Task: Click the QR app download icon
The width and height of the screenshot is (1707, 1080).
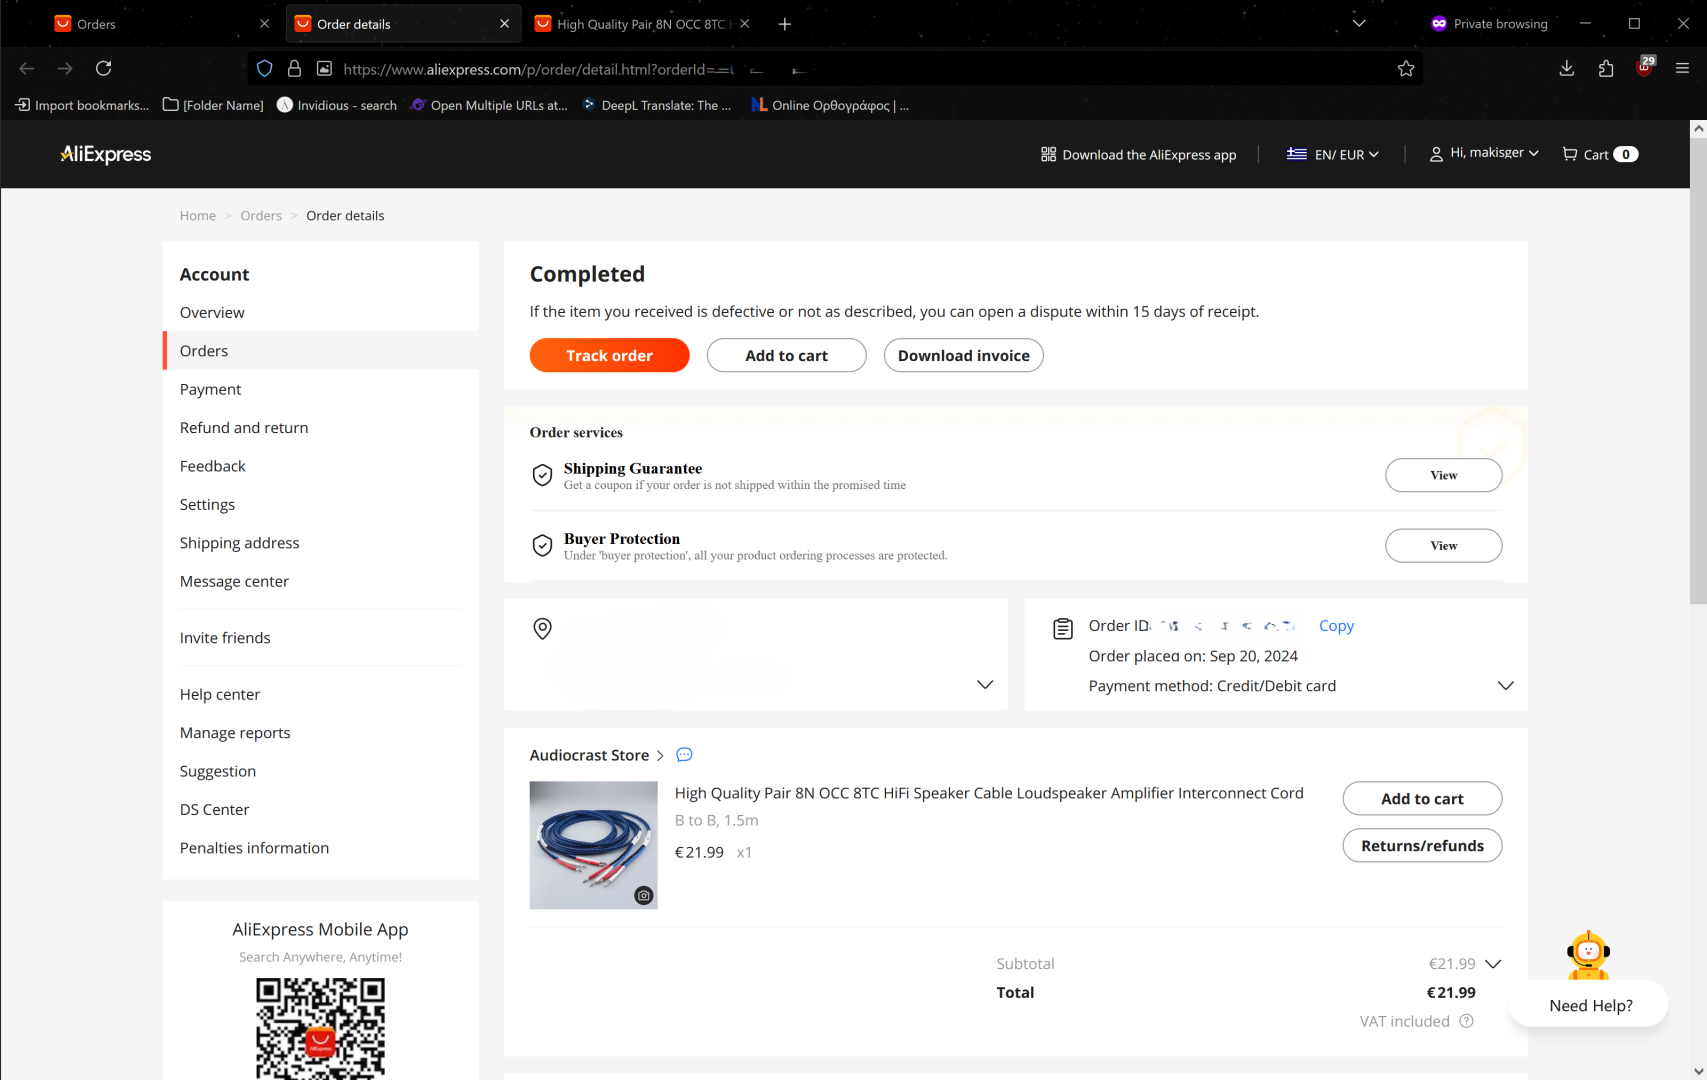Action: [x=1048, y=154]
